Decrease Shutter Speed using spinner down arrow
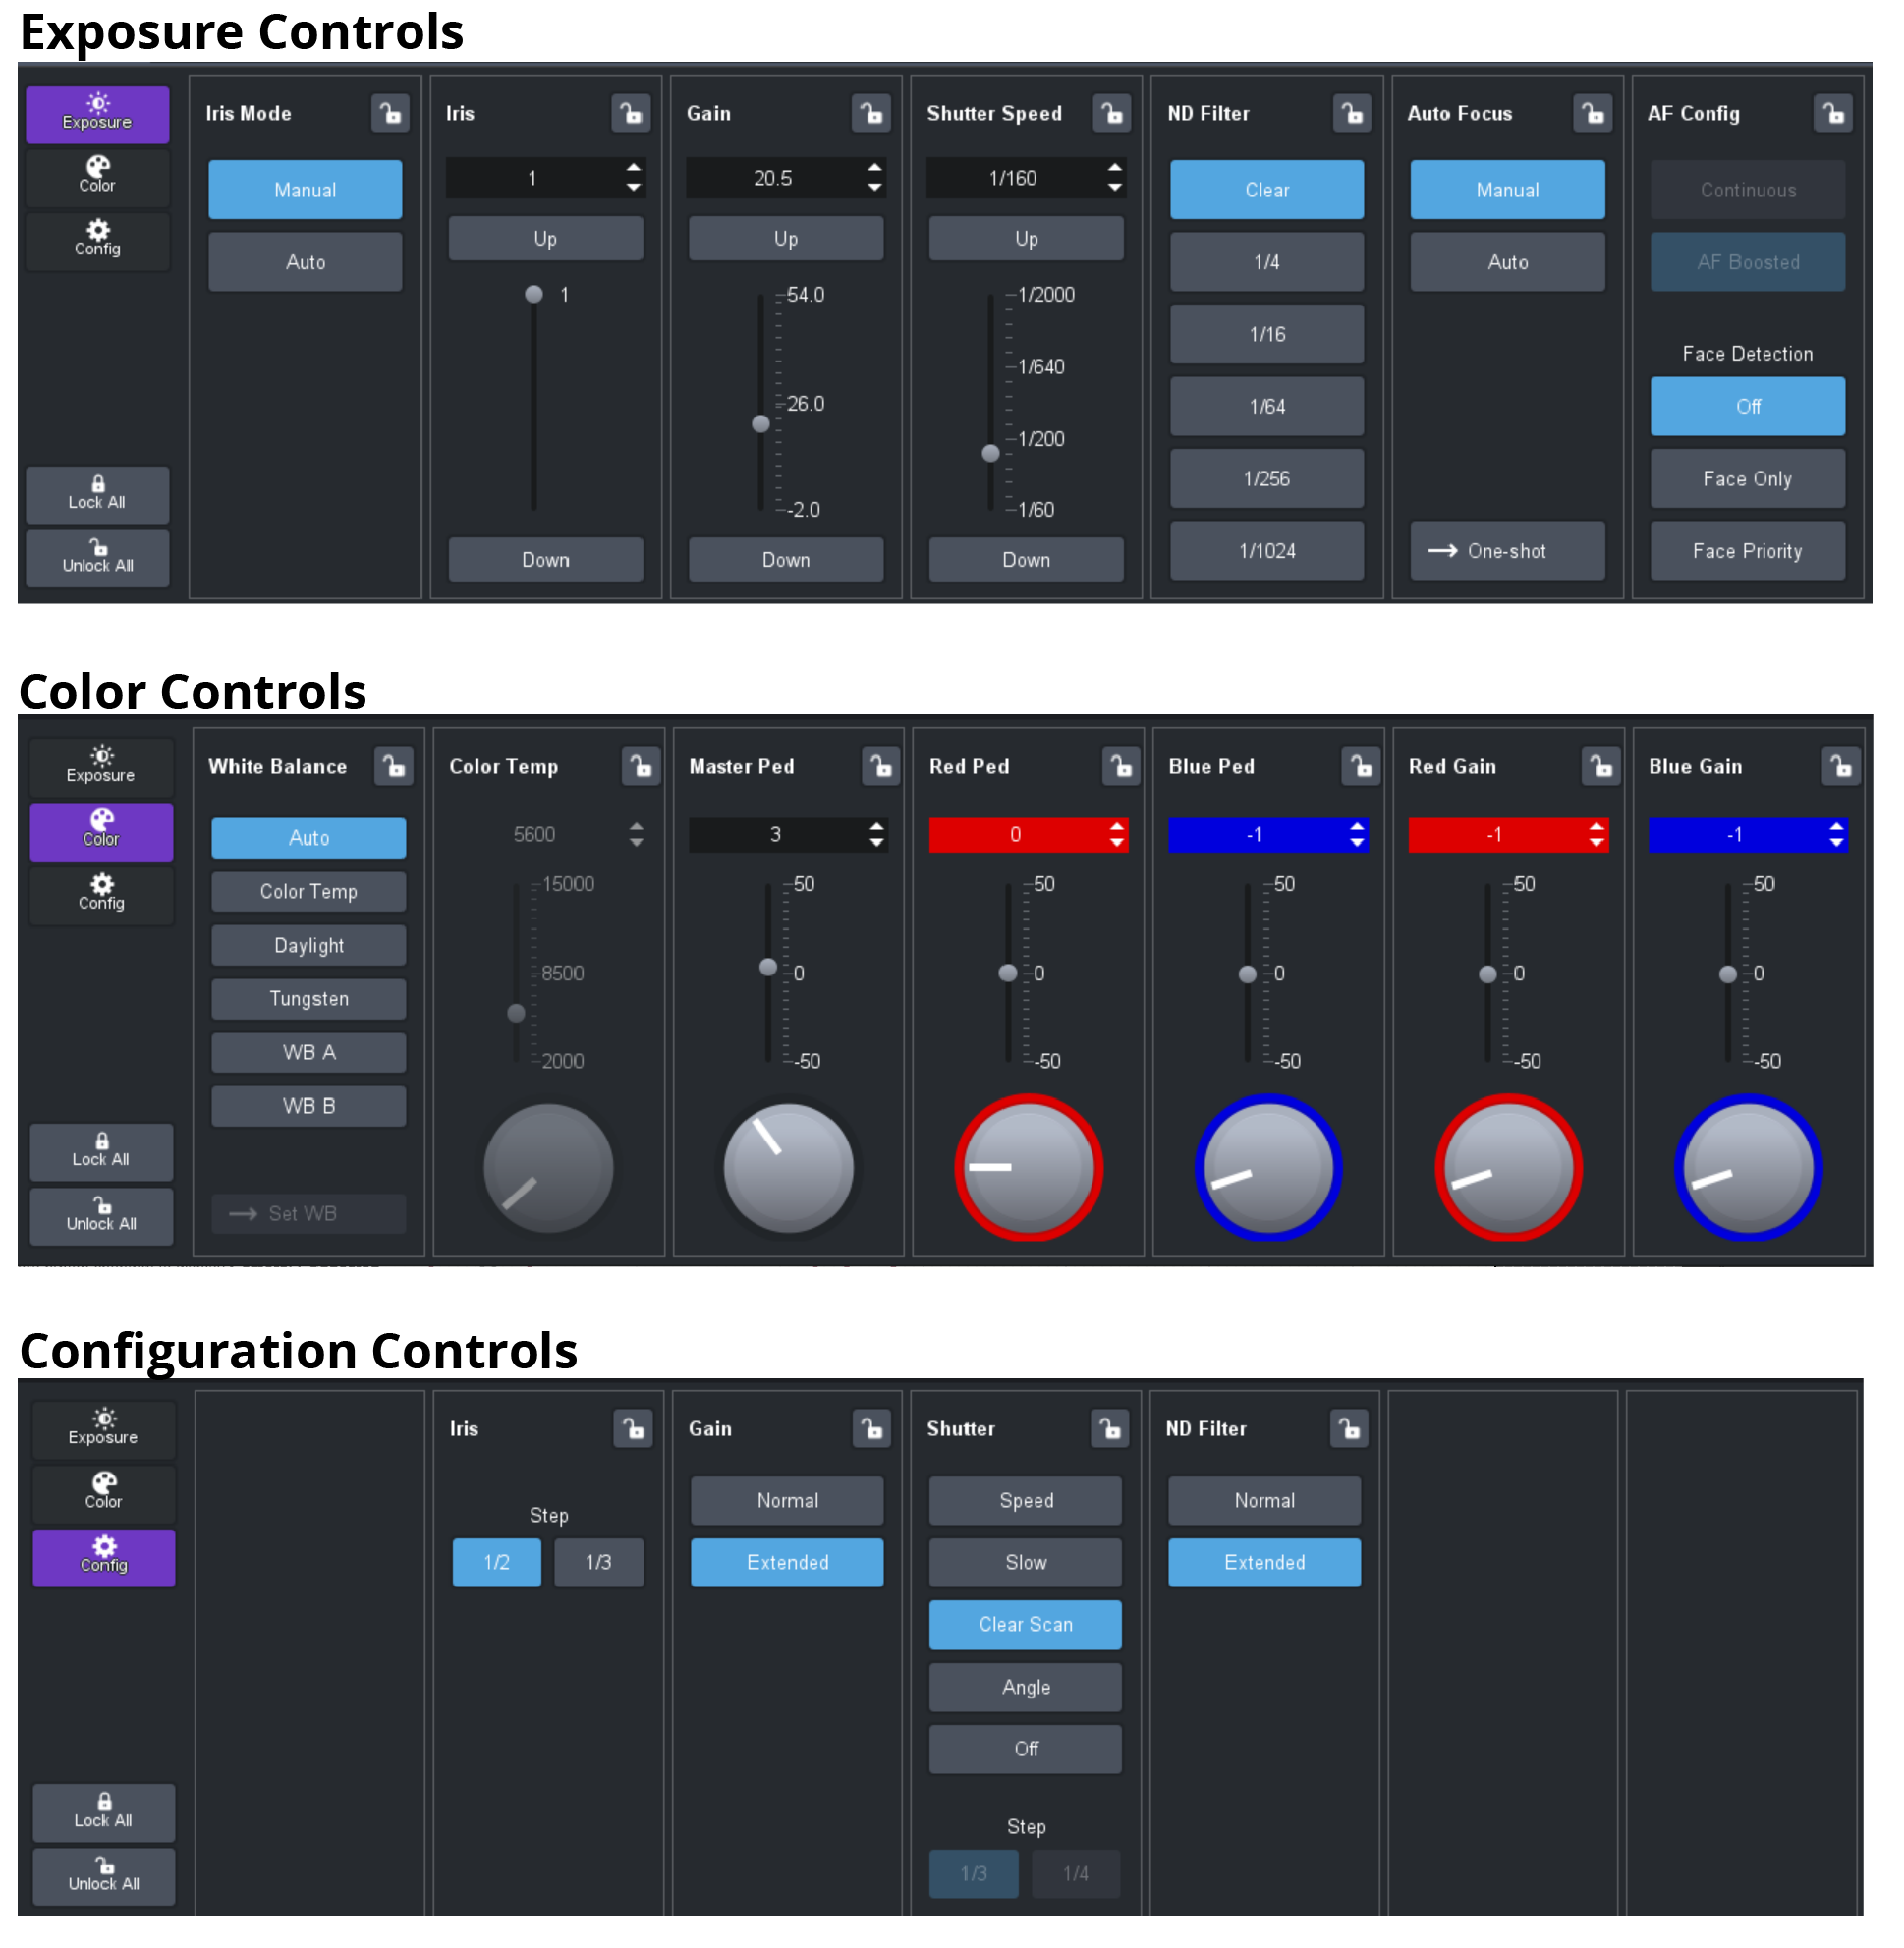This screenshot has height=1948, width=1904. click(x=1115, y=188)
